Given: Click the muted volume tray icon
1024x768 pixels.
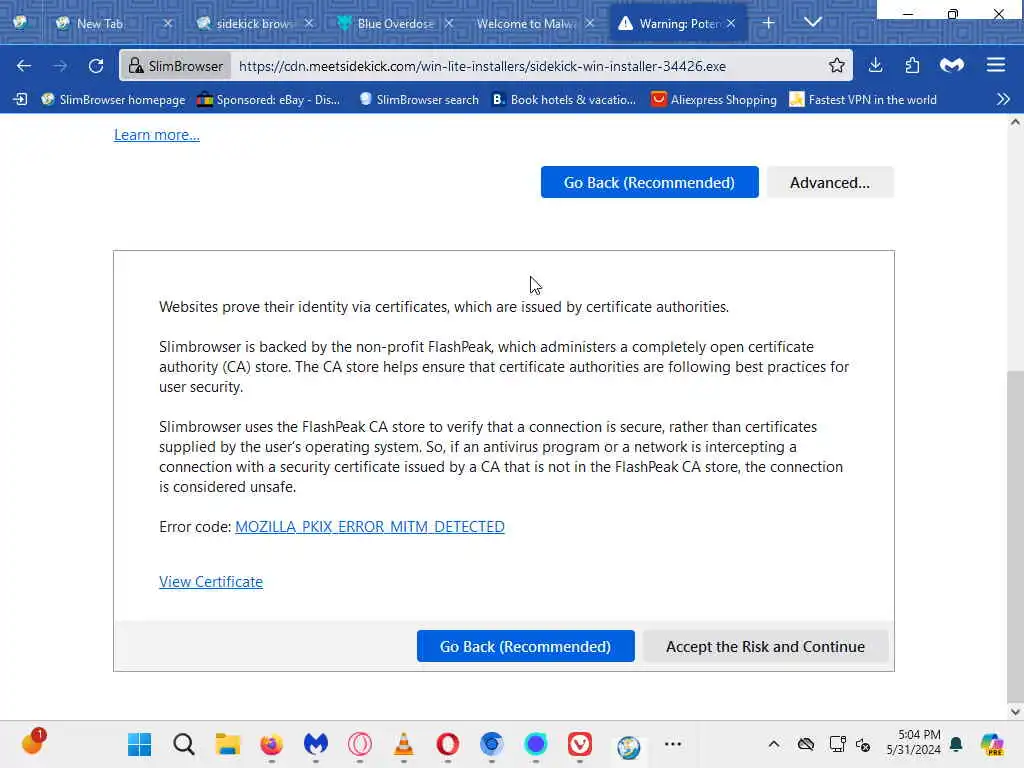Looking at the screenshot, I should coord(863,744).
